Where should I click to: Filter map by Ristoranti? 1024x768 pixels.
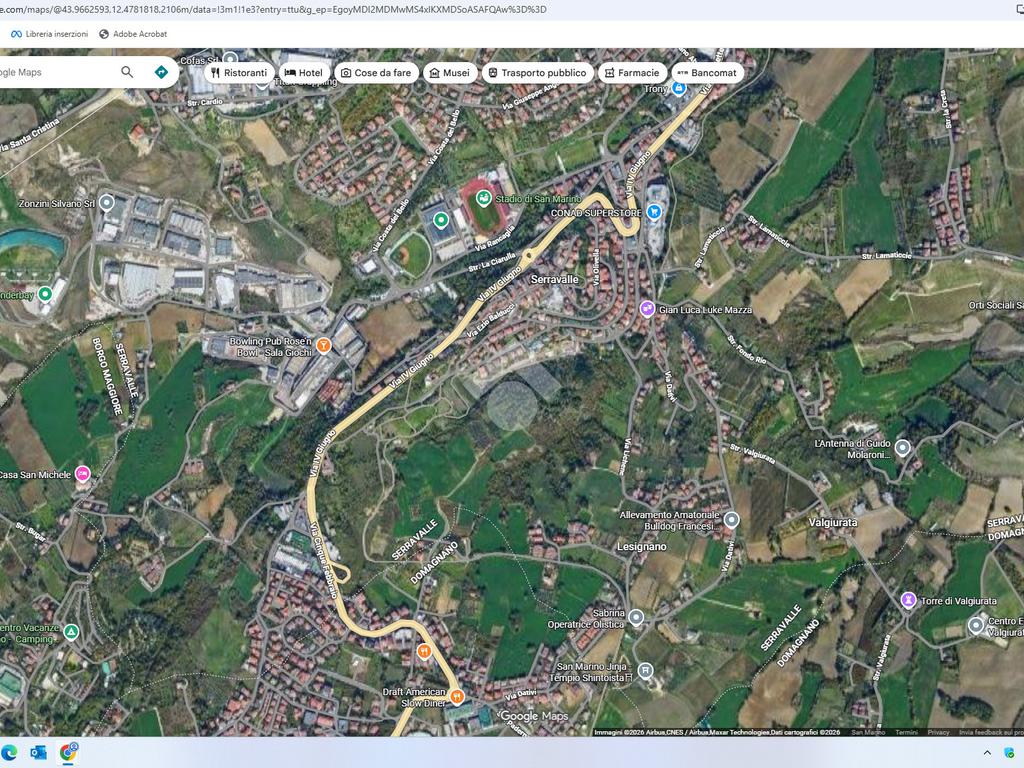click(x=239, y=73)
